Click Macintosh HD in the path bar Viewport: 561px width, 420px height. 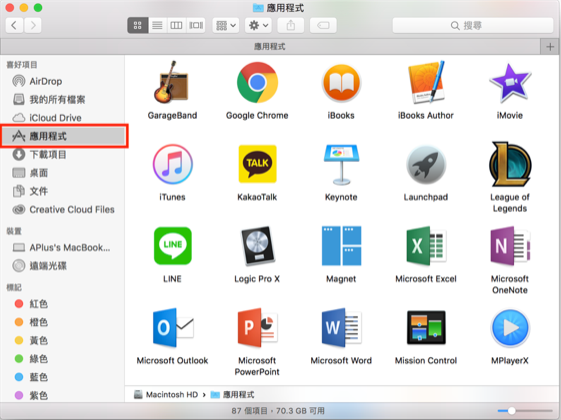(x=166, y=395)
